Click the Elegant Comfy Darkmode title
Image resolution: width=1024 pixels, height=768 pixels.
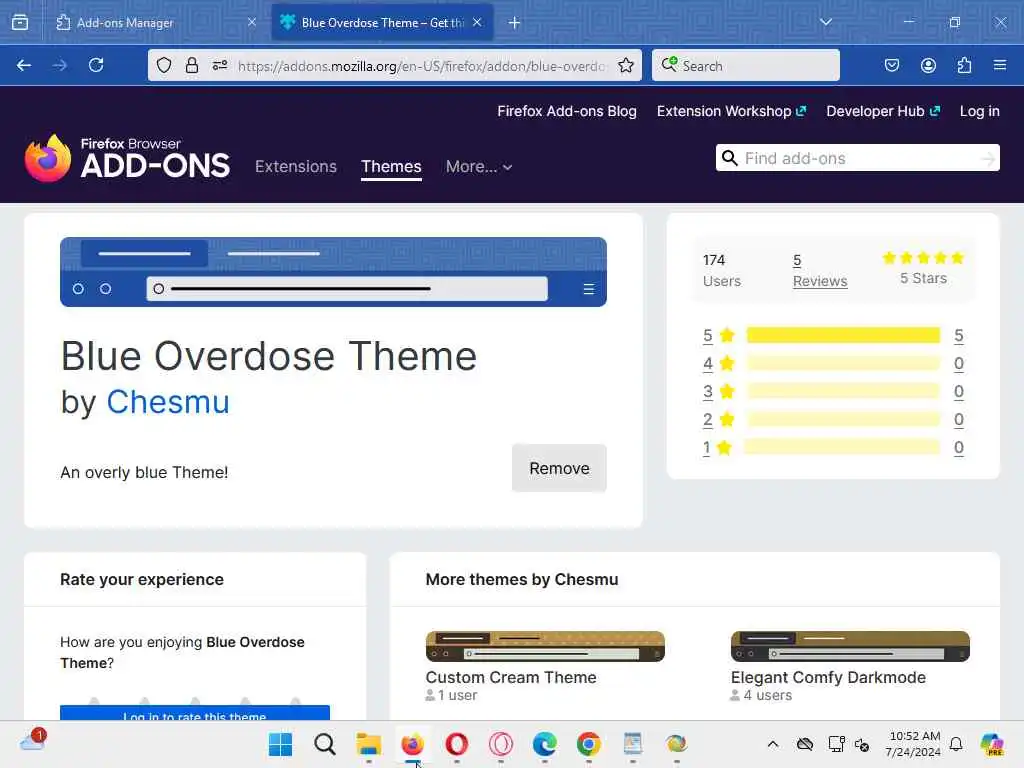pos(828,677)
